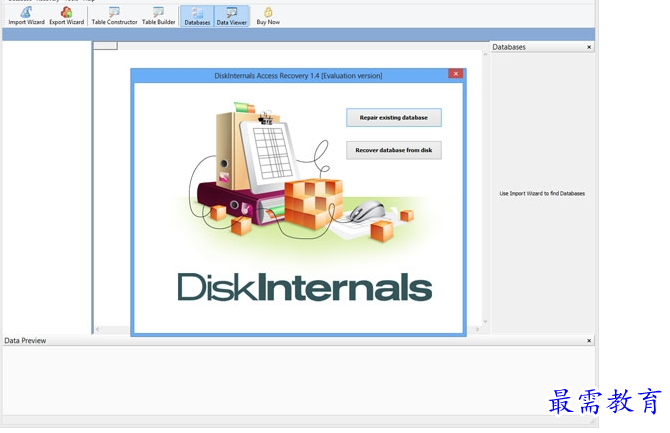Viewport: 670px width, 433px height.
Task: Open Table Builder from toolbar
Action: click(x=159, y=16)
